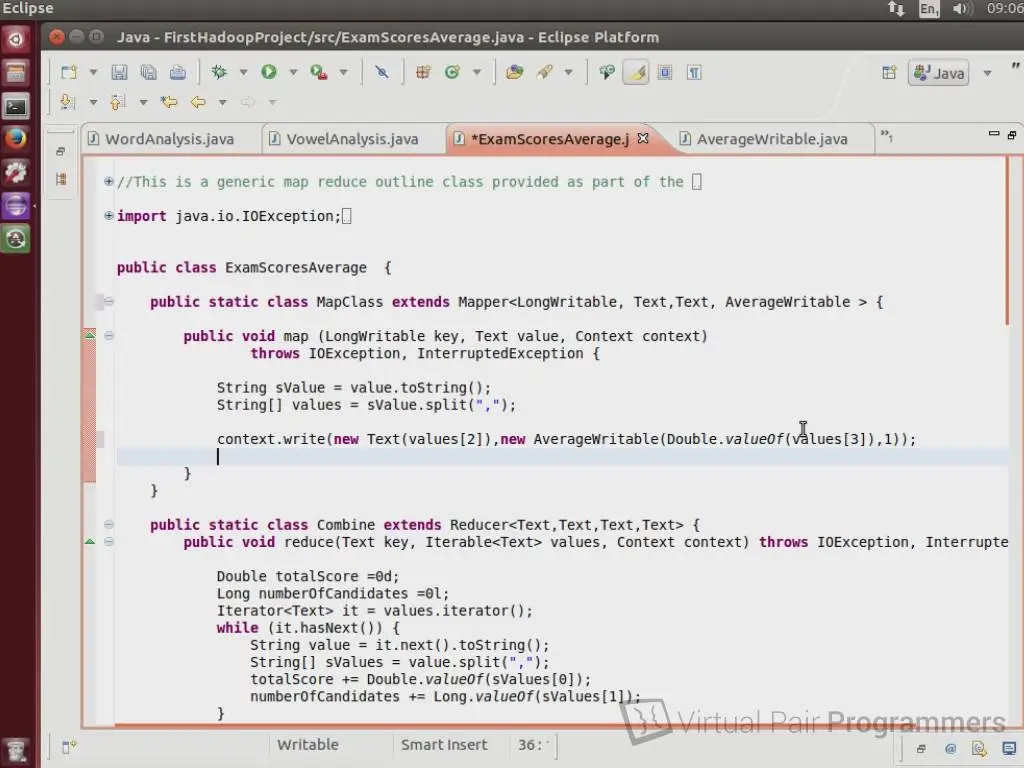Open the Debug configurations dropdown arrow

pyautogui.click(x=243, y=72)
